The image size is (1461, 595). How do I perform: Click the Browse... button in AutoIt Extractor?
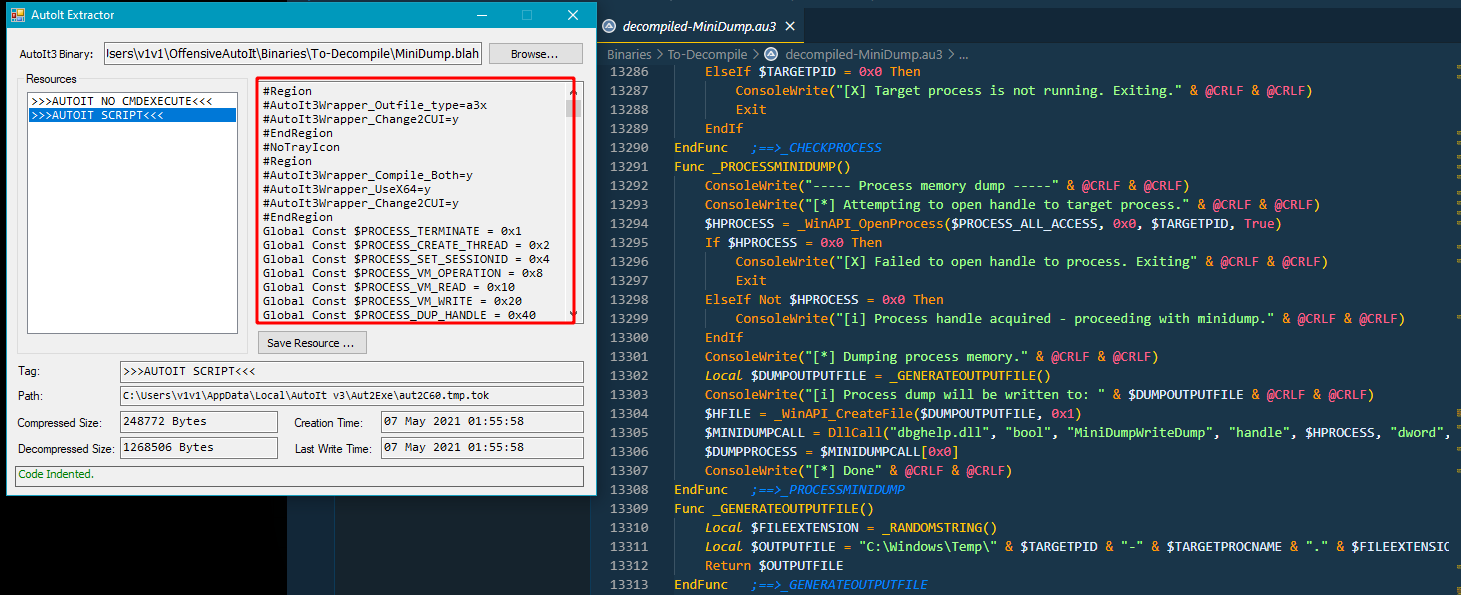pos(535,53)
